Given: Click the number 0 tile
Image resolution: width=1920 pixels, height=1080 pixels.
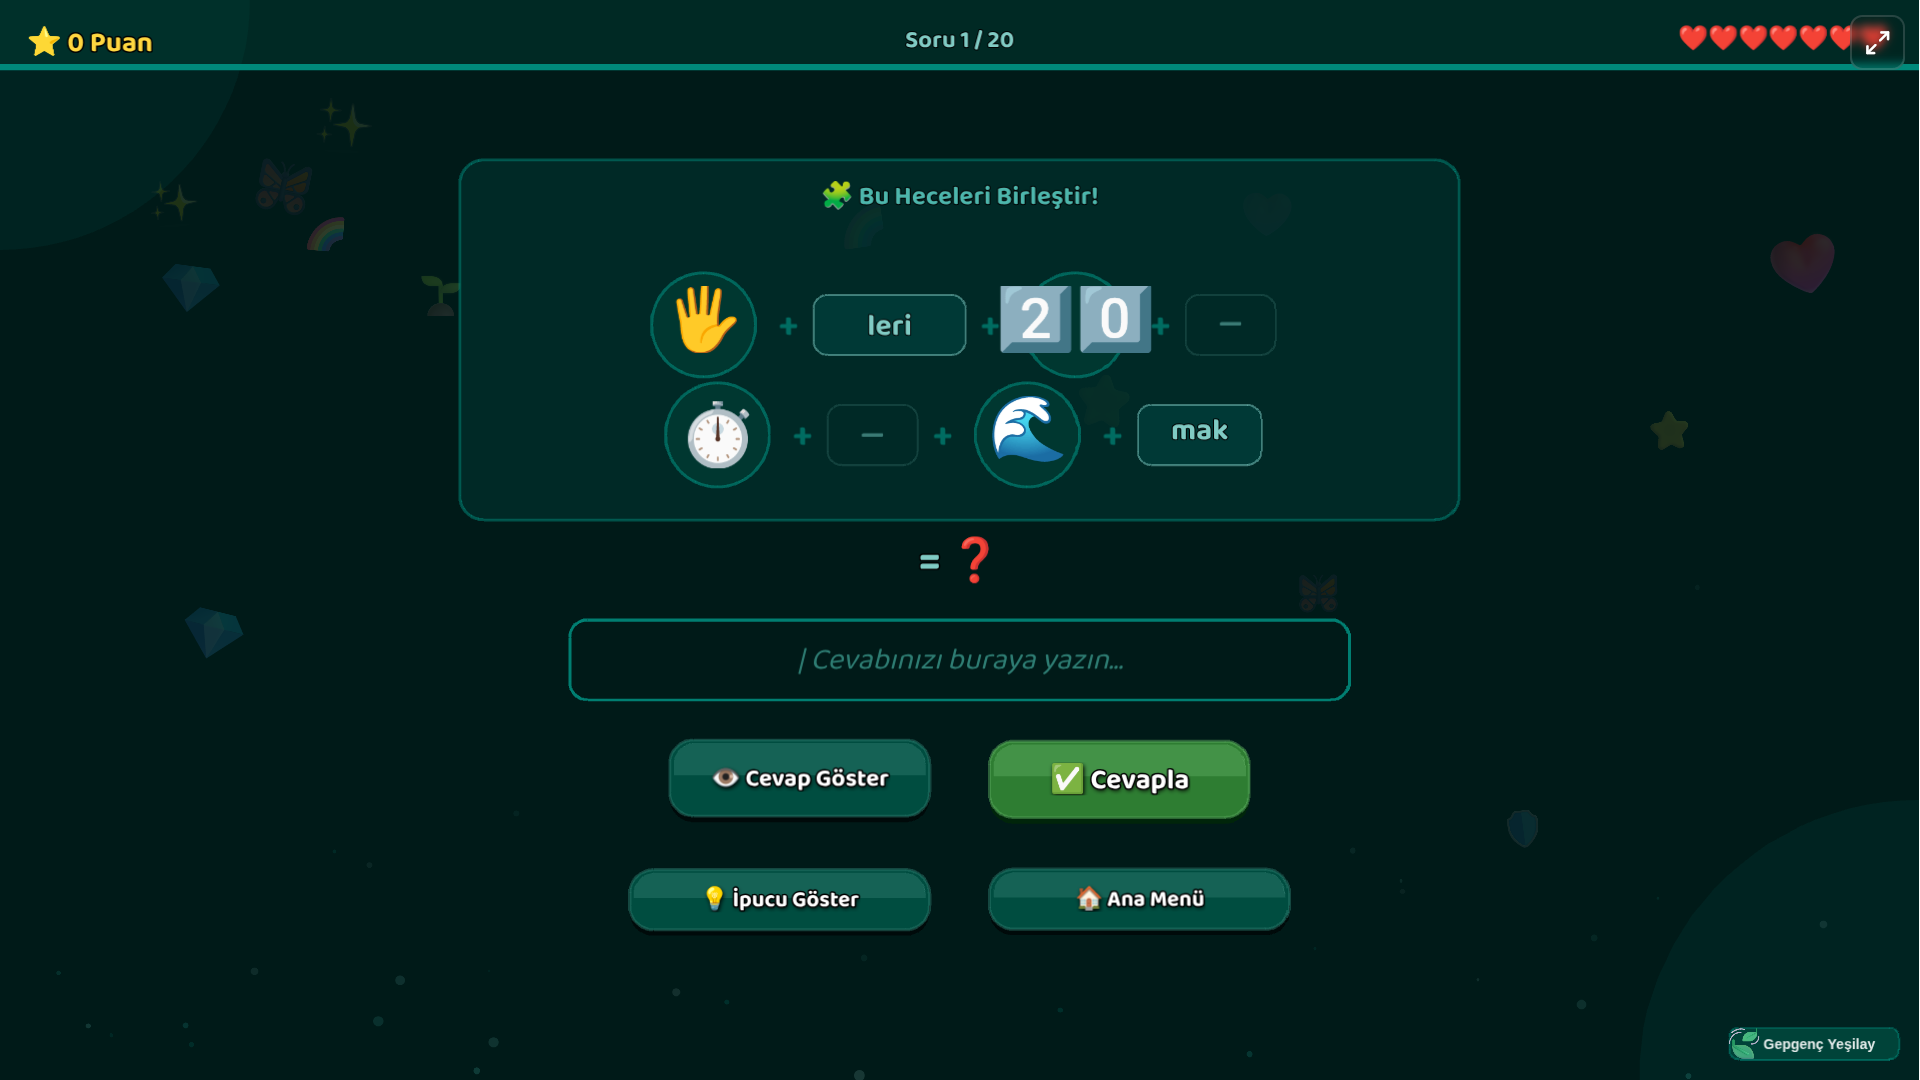Looking at the screenshot, I should (1115, 320).
